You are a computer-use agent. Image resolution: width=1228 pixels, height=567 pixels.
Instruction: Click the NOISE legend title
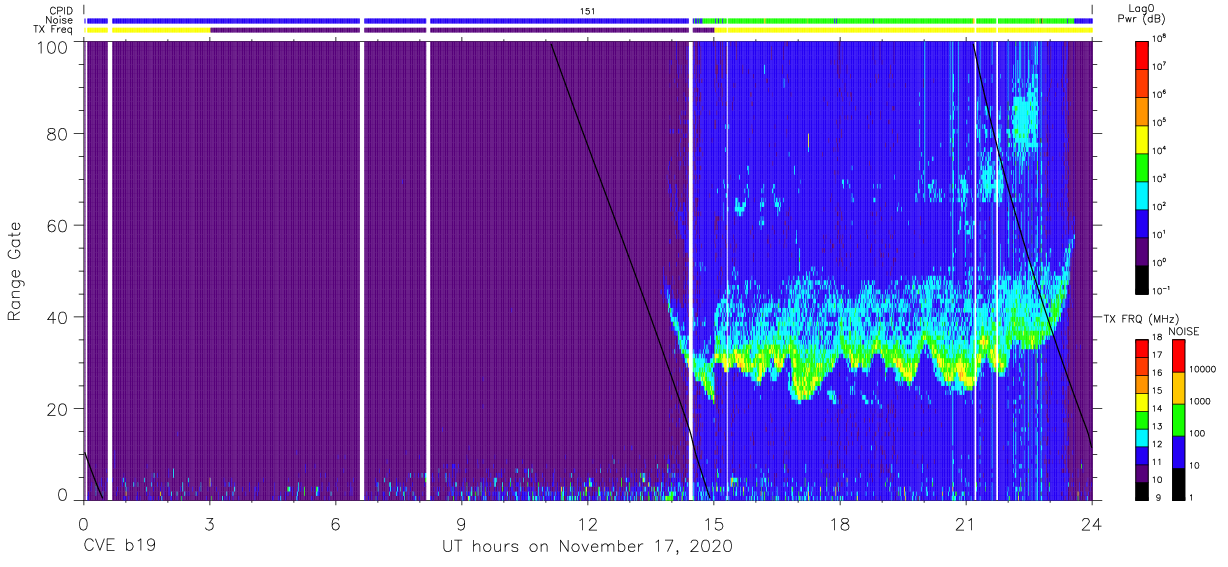[1184, 330]
